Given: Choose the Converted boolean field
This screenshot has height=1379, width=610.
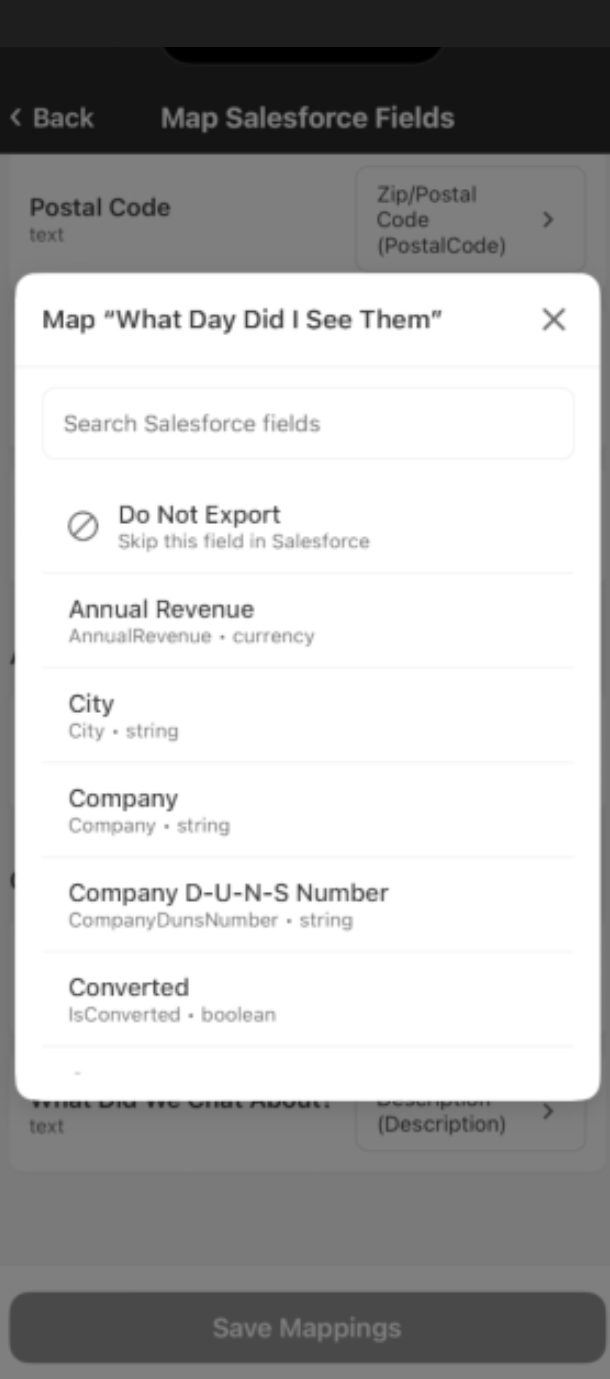Looking at the screenshot, I should 308,999.
